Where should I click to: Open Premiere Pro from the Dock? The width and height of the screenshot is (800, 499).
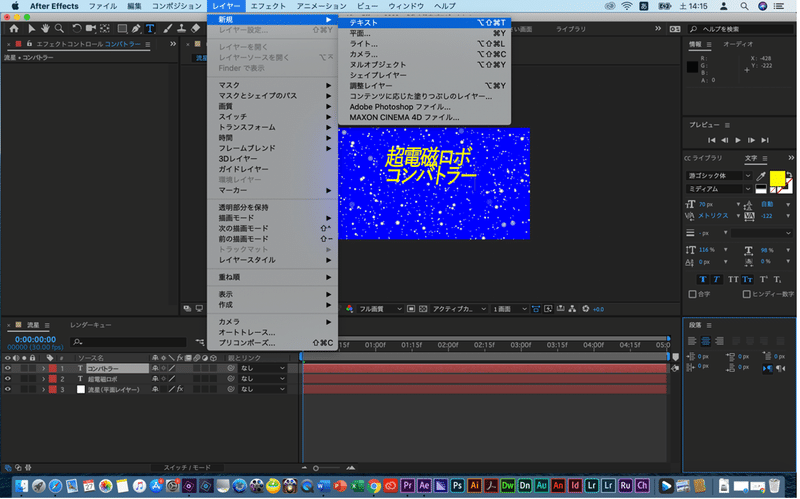click(407, 486)
